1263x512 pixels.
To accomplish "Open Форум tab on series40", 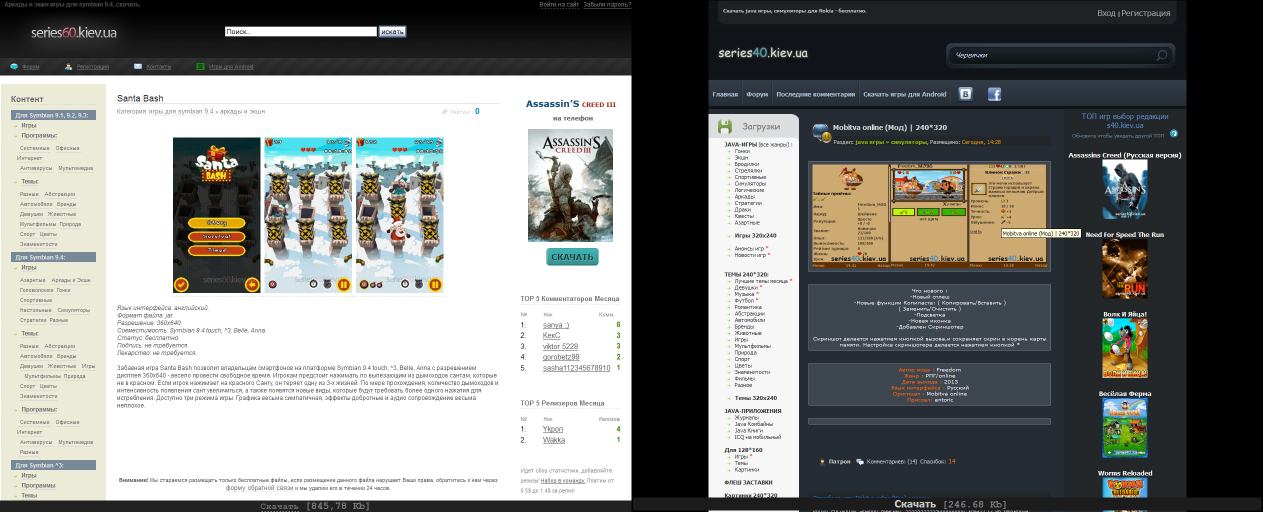I will coord(757,94).
